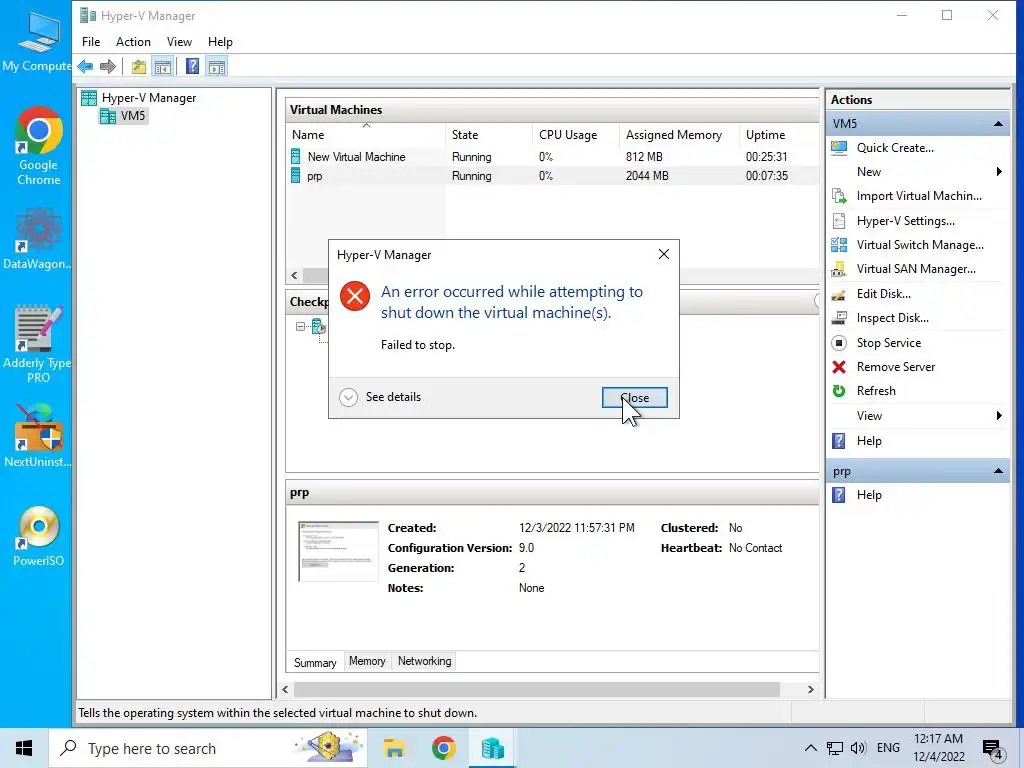Click the Stop Service icon

pyautogui.click(x=839, y=343)
